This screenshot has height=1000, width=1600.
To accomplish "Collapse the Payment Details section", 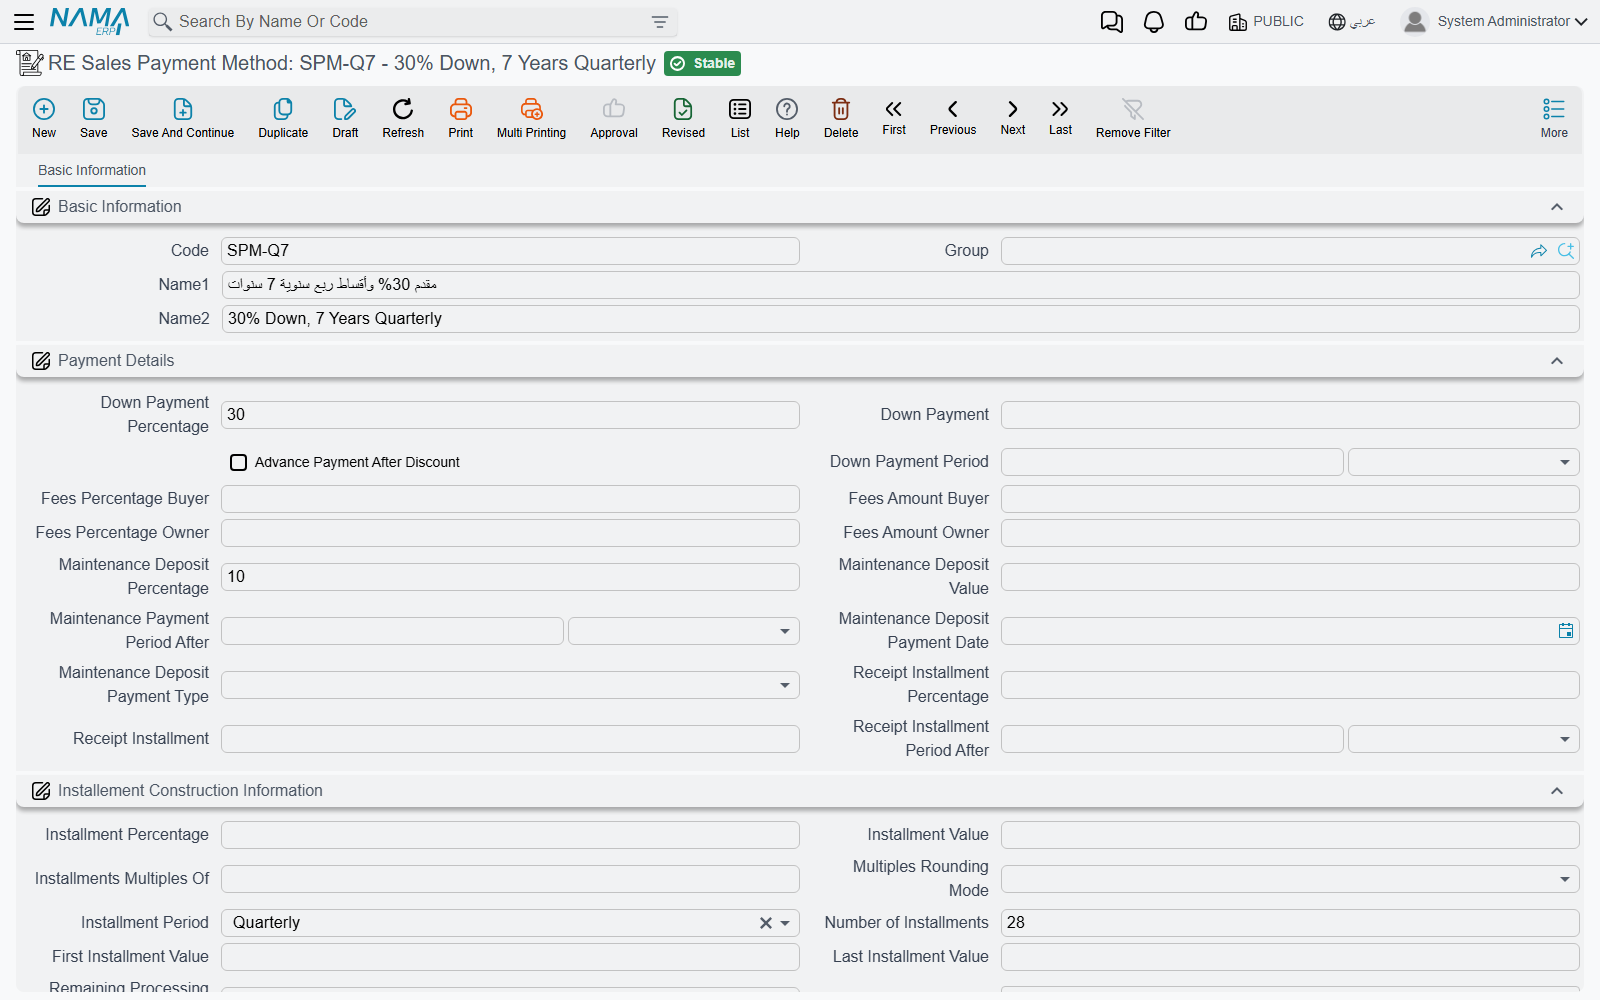I will tap(1557, 361).
